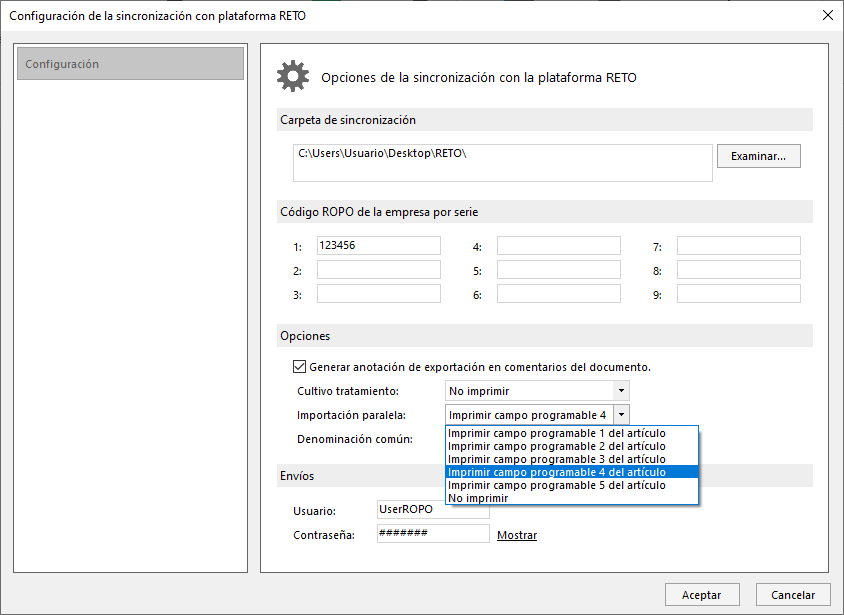Click ROPO code field for series 2
The width and height of the screenshot is (844, 615).
pyautogui.click(x=378, y=270)
